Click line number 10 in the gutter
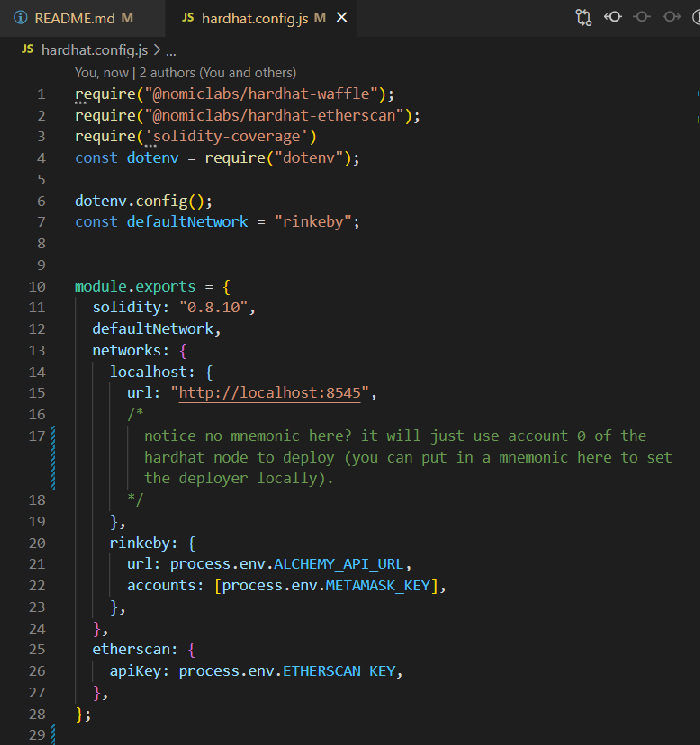 [x=37, y=287]
